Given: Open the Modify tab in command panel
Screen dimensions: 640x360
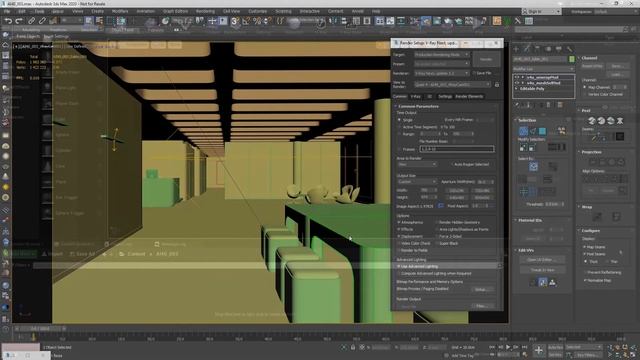Looking at the screenshot, I should coord(527,49).
